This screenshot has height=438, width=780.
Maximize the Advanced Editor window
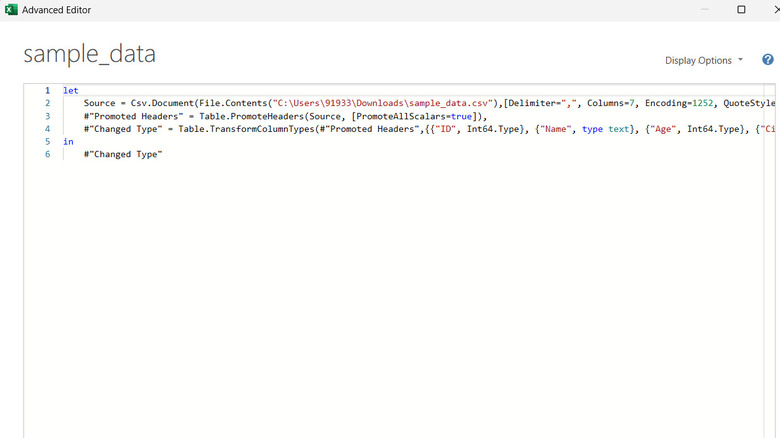pyautogui.click(x=741, y=9)
